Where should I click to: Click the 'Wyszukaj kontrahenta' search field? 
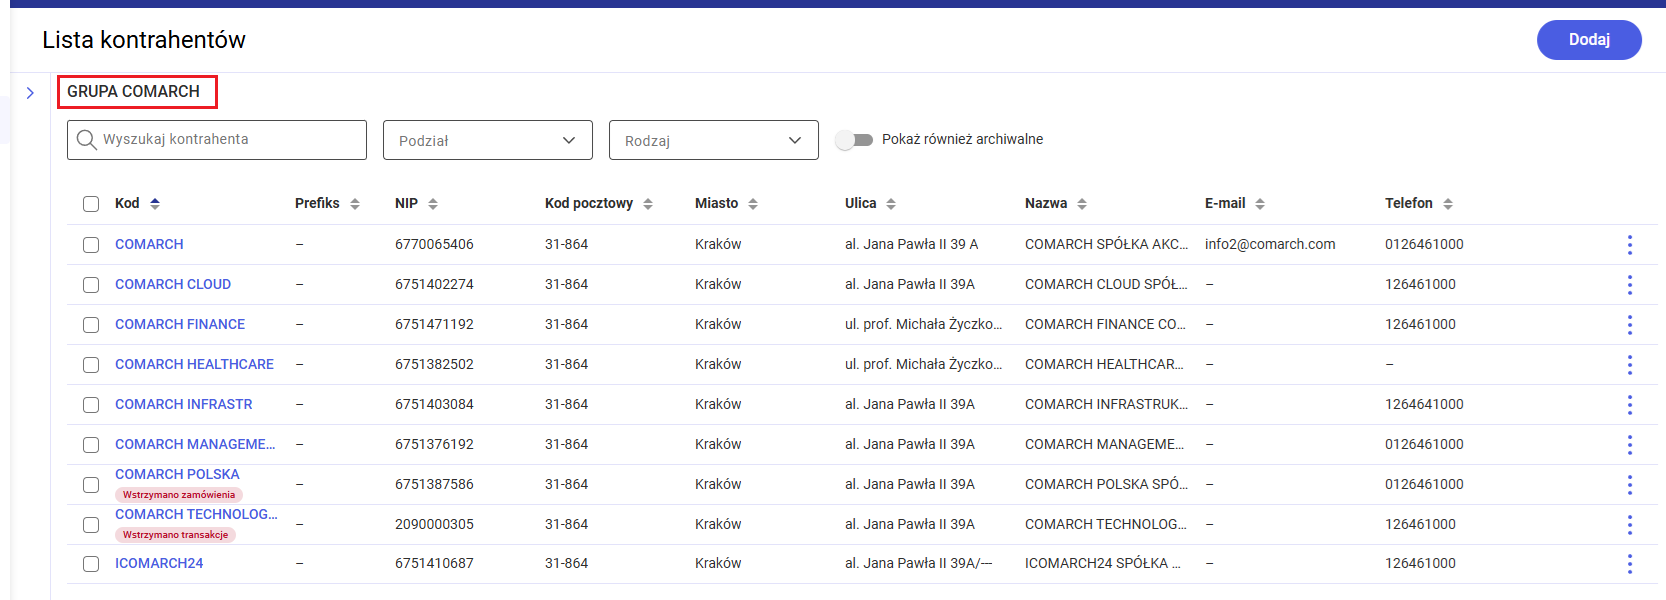pyautogui.click(x=230, y=140)
